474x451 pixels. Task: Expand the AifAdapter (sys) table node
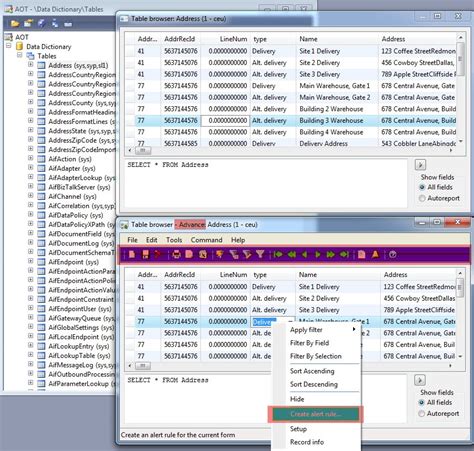[31, 167]
